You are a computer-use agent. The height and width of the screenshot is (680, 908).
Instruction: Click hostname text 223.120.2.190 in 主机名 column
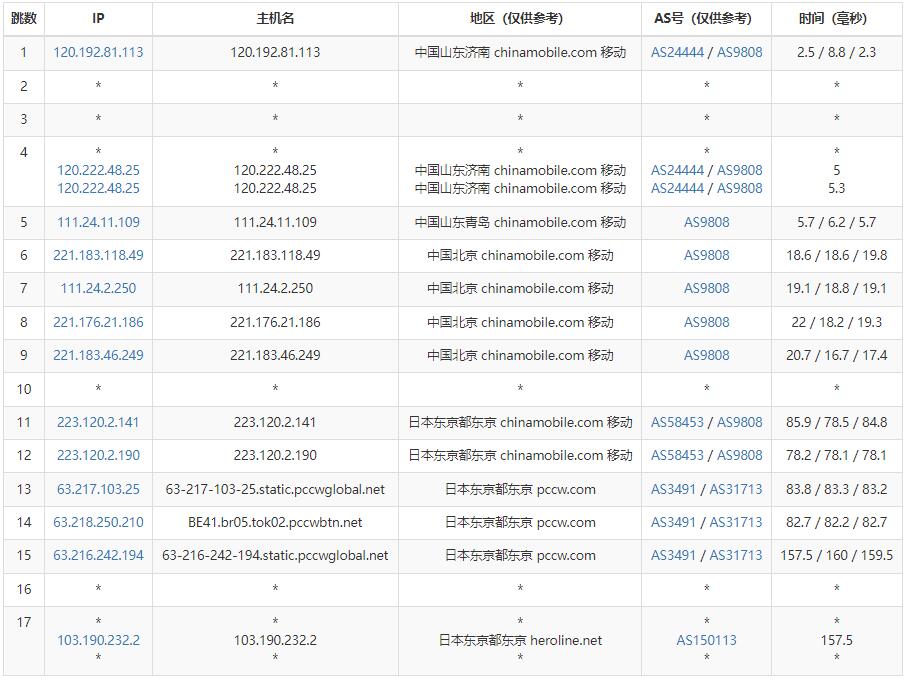click(275, 455)
